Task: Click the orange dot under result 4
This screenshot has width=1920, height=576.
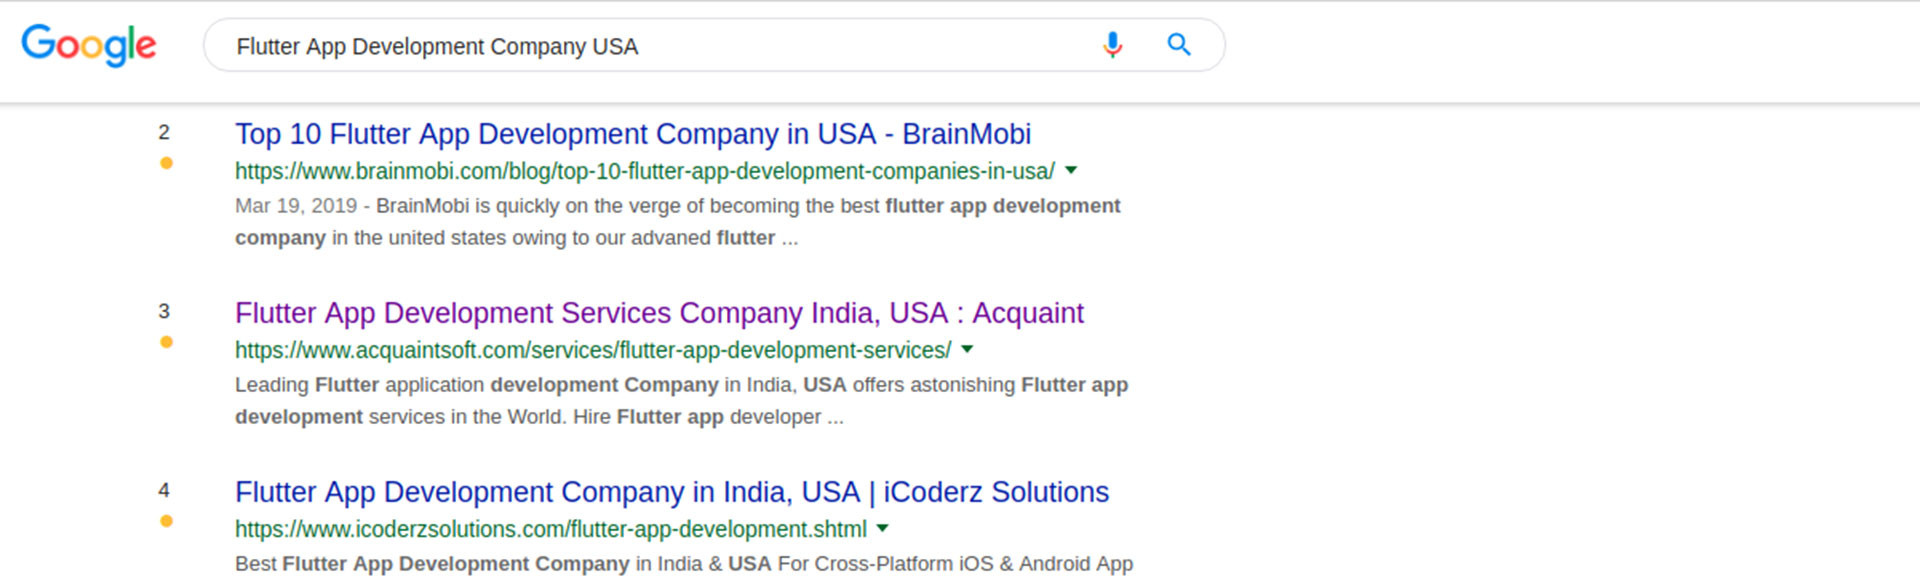Action: [166, 521]
